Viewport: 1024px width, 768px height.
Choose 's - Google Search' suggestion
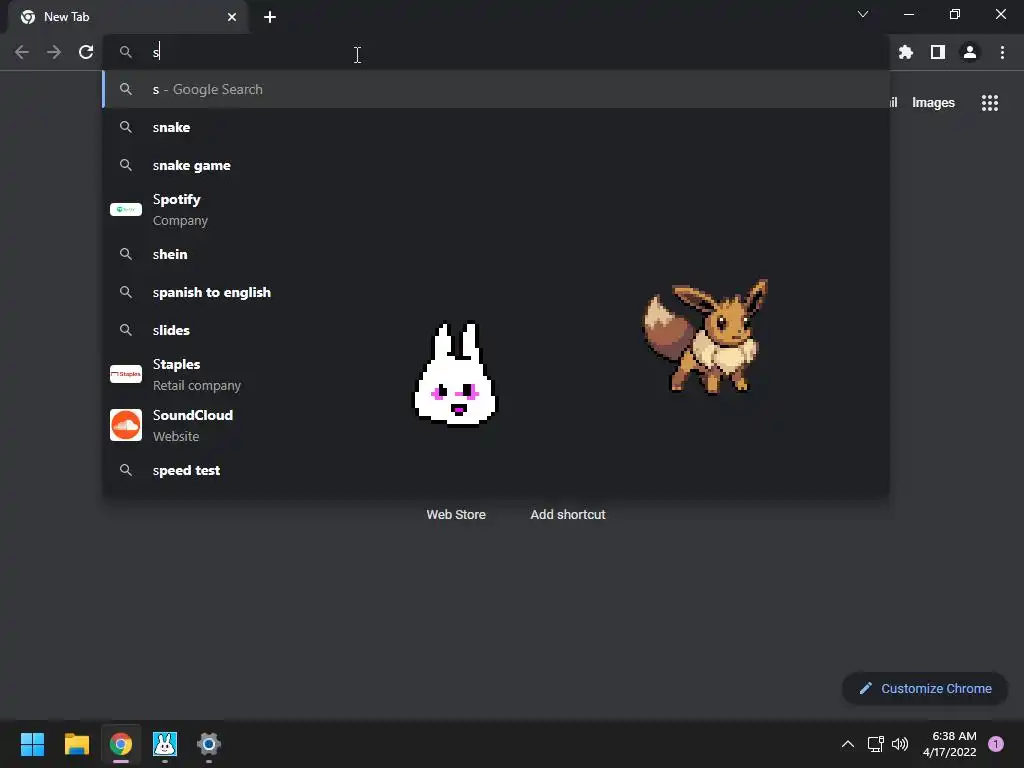(496, 89)
